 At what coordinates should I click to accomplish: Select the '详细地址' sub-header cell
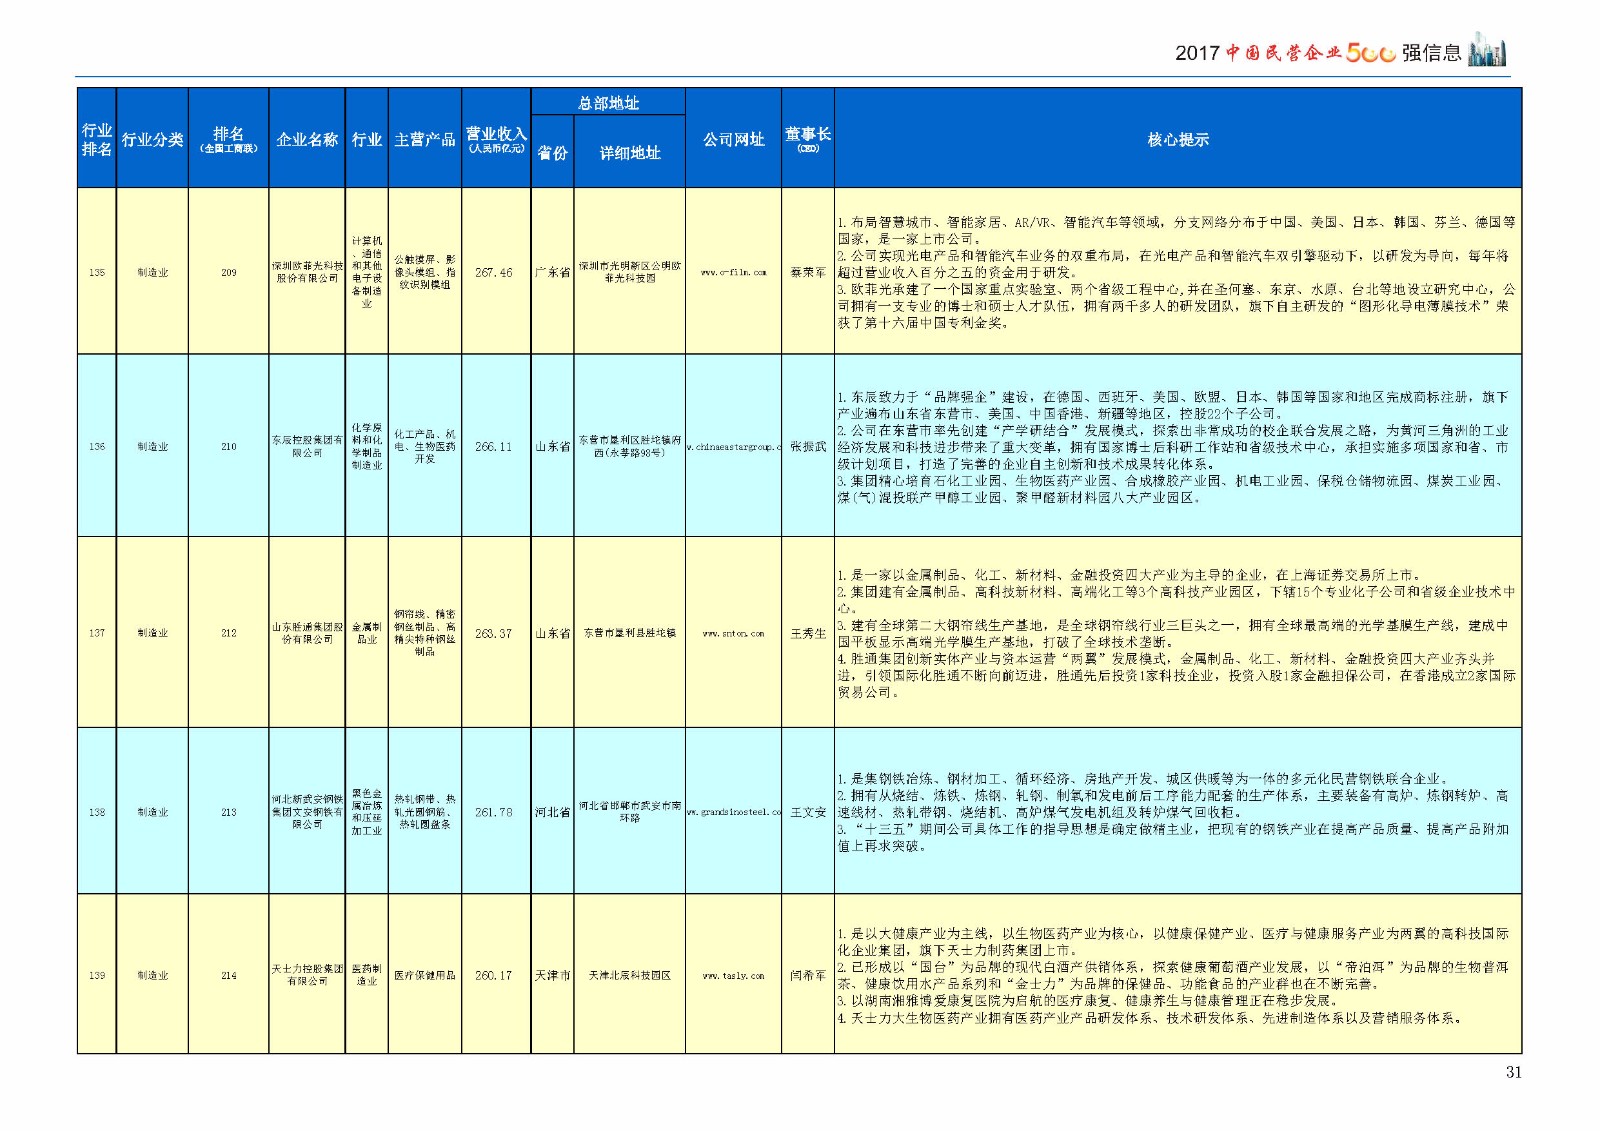(x=630, y=152)
